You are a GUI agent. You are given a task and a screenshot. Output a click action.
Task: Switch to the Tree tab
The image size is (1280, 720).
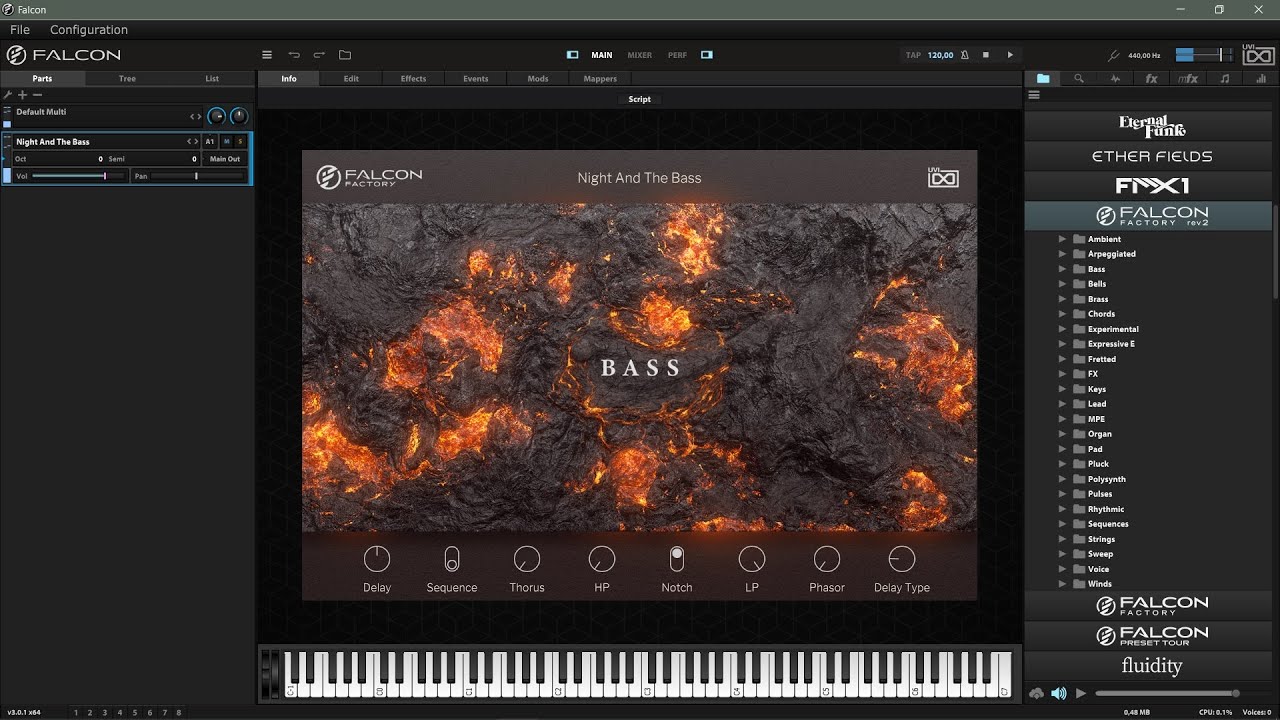127,78
